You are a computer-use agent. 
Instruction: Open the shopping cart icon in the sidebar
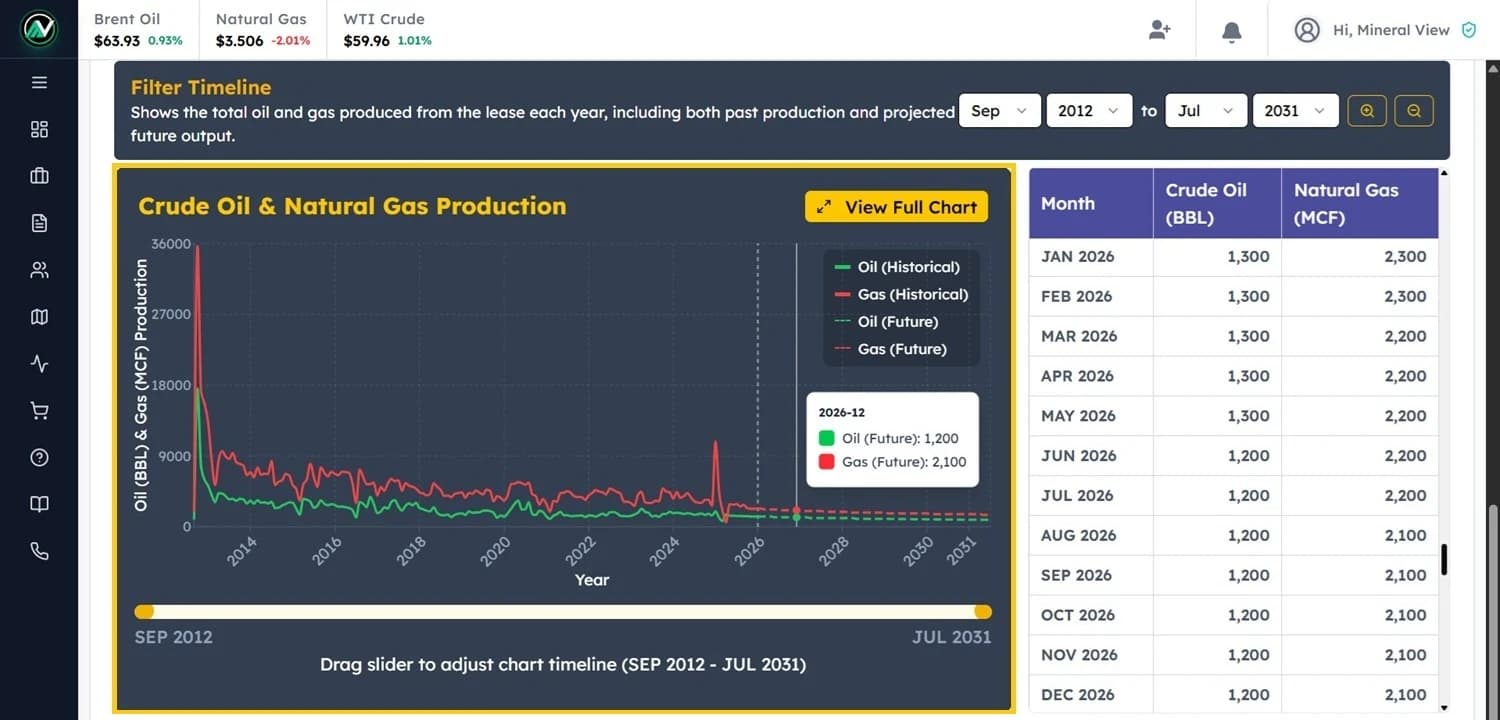[x=39, y=411]
